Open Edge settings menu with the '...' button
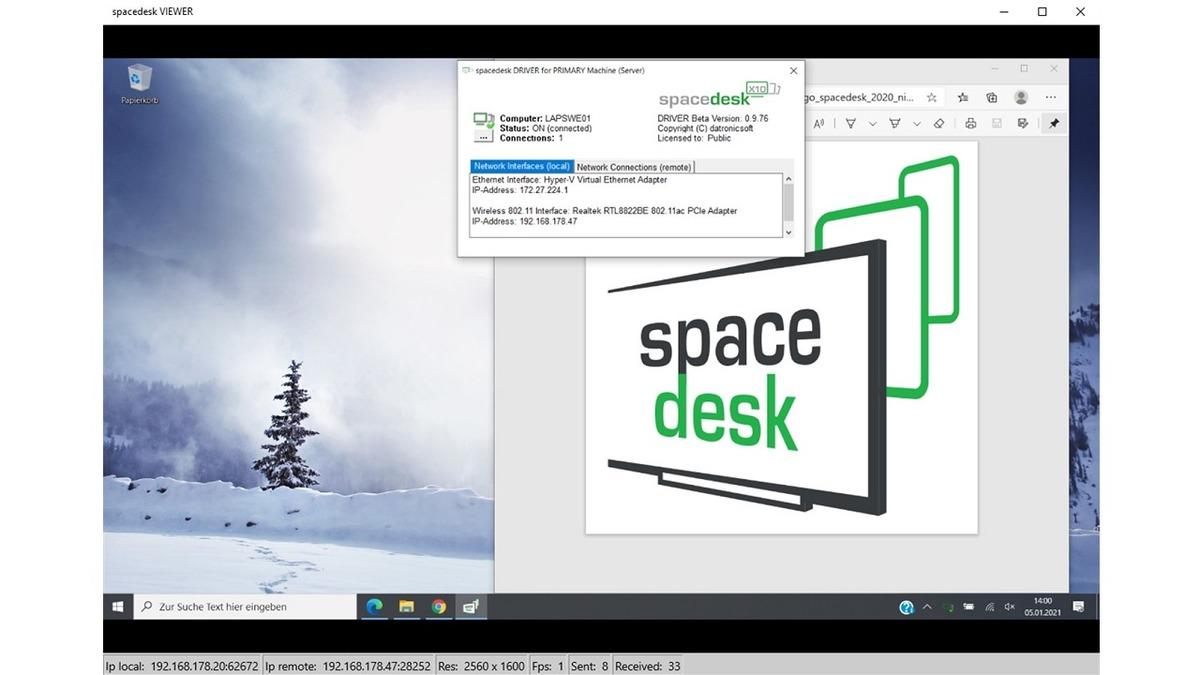Image resolution: width=1200 pixels, height=675 pixels. [1049, 98]
